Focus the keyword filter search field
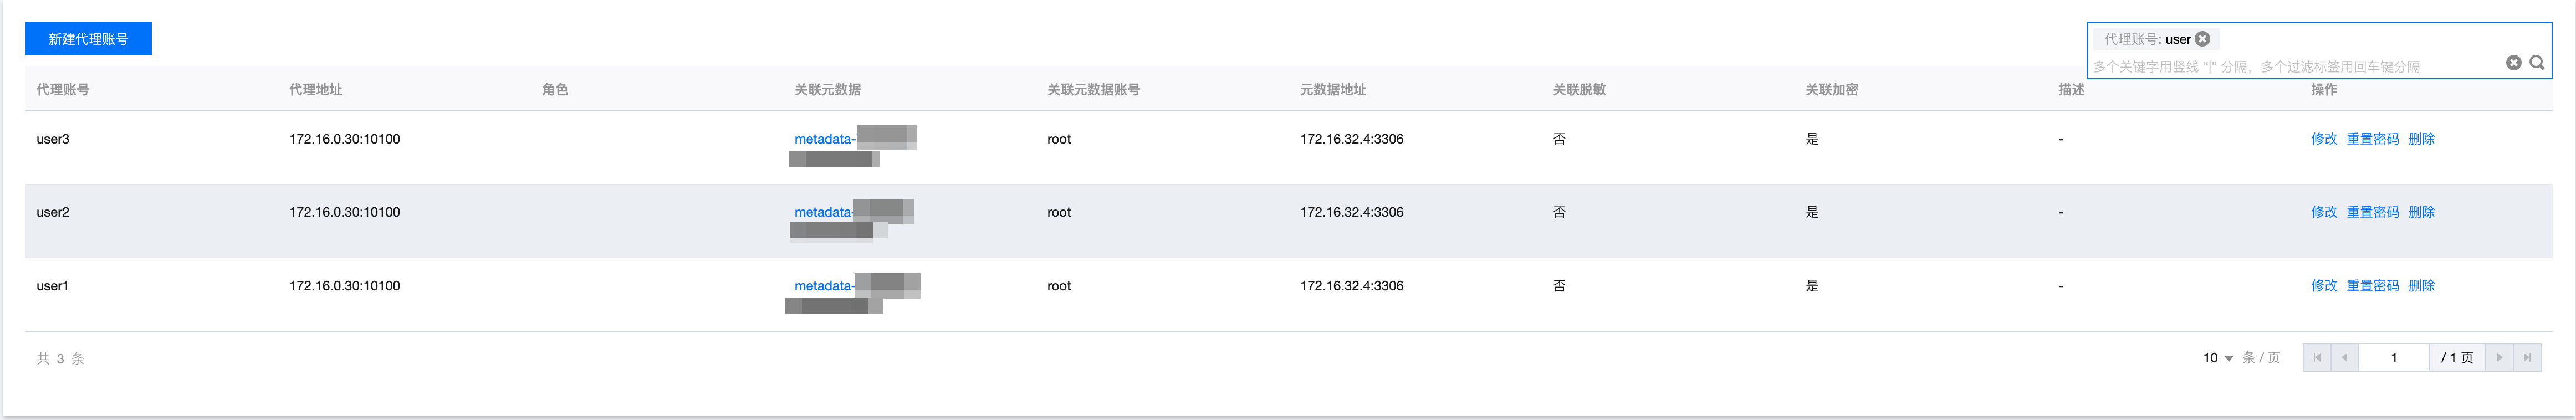 click(2296, 66)
